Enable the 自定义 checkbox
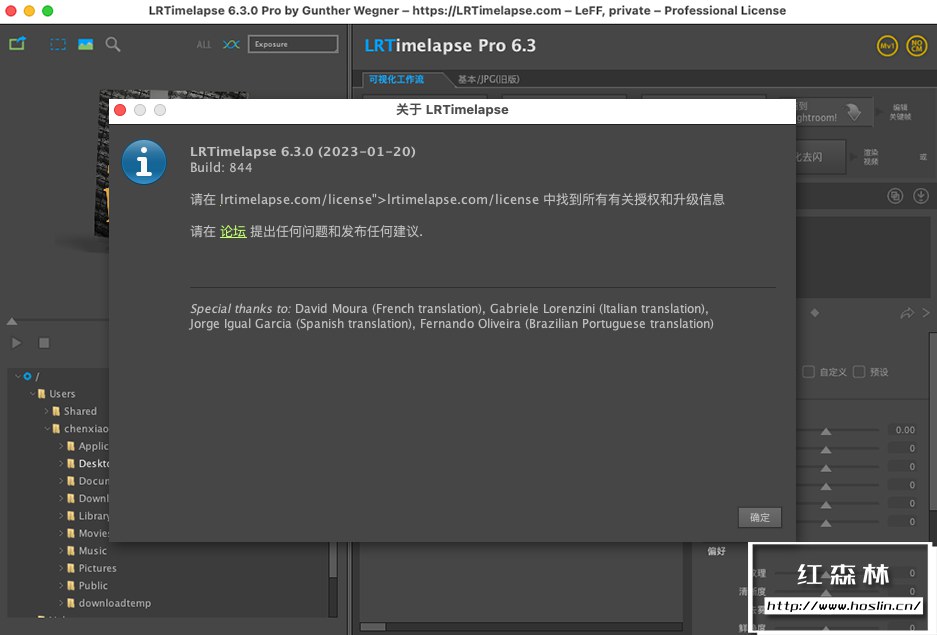The width and height of the screenshot is (937, 635). click(x=809, y=372)
